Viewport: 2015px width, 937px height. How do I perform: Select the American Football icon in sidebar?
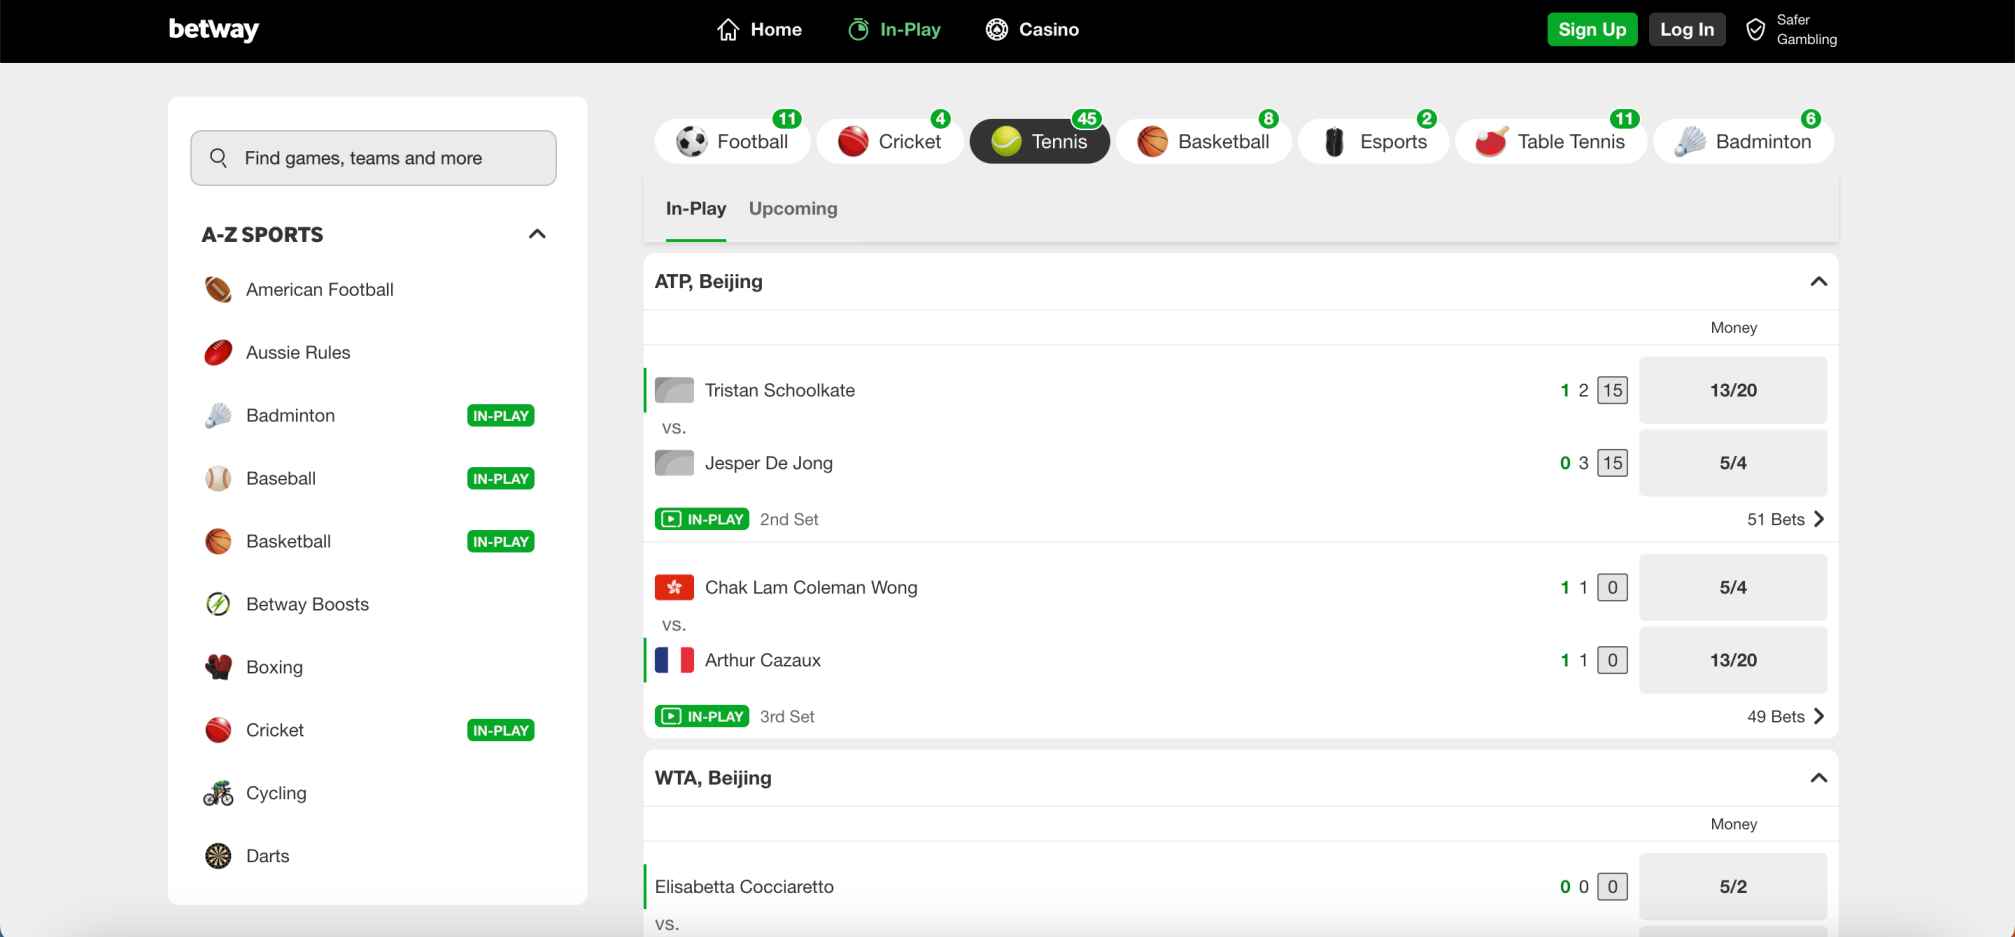[x=218, y=290]
